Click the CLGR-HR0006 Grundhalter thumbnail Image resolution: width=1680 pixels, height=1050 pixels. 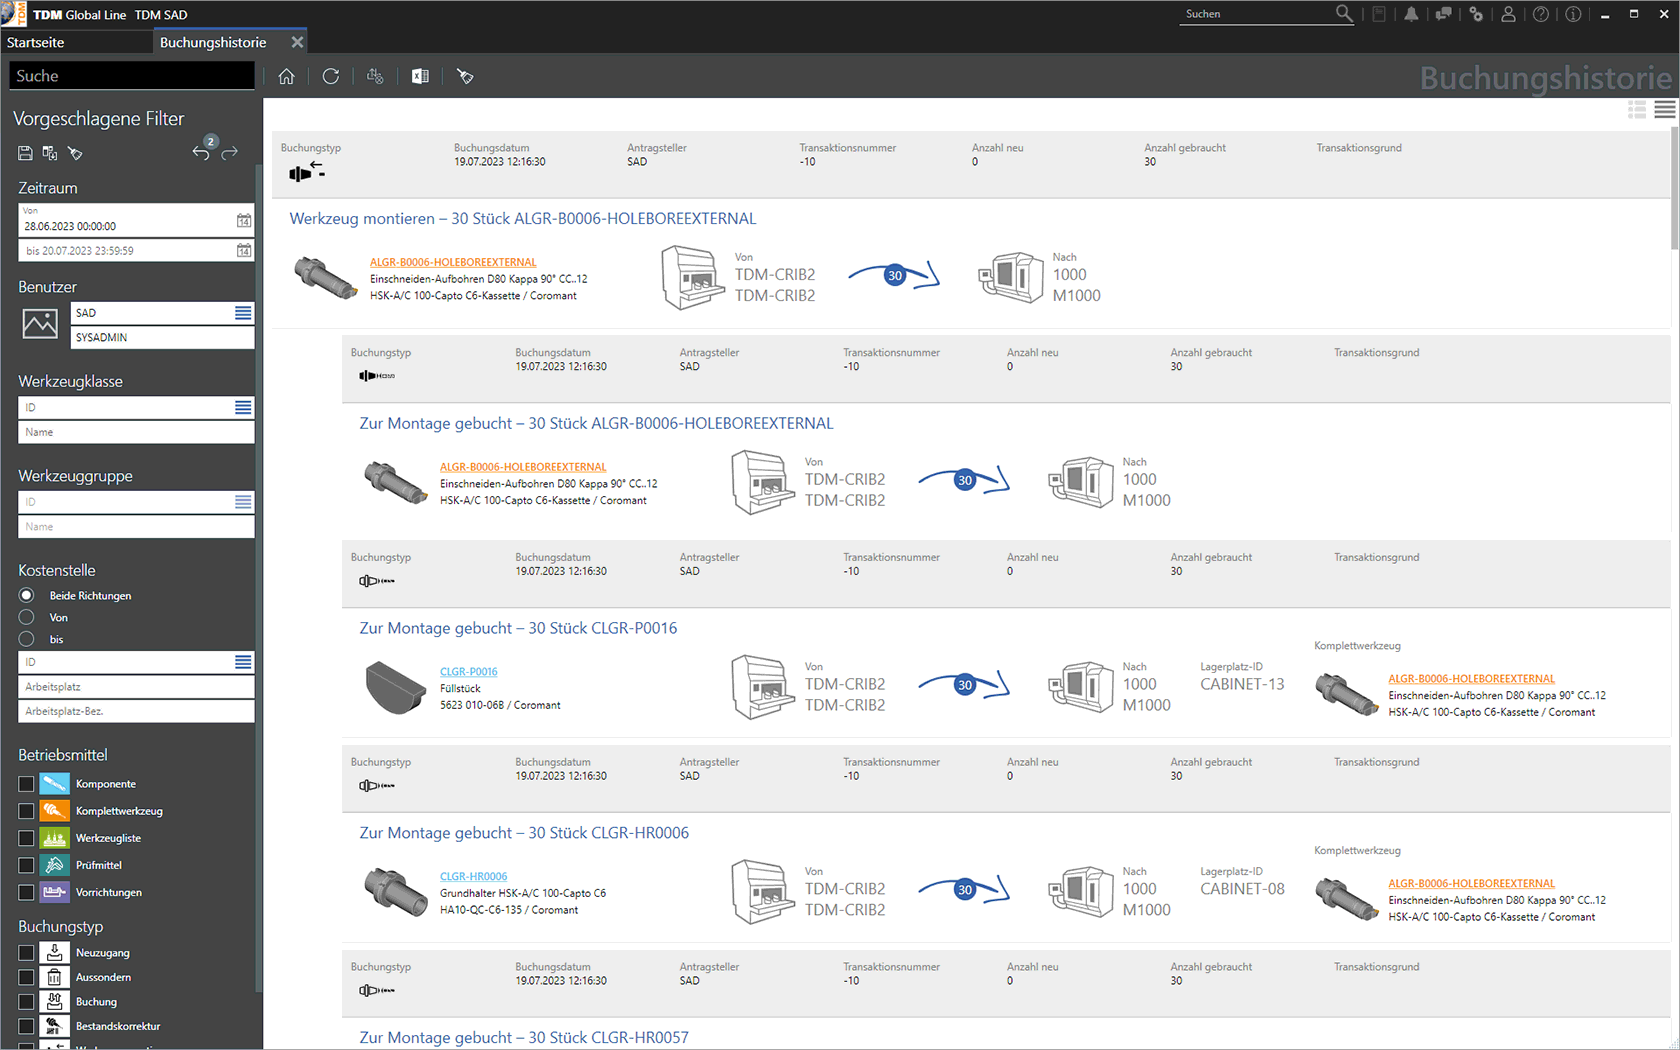click(396, 891)
